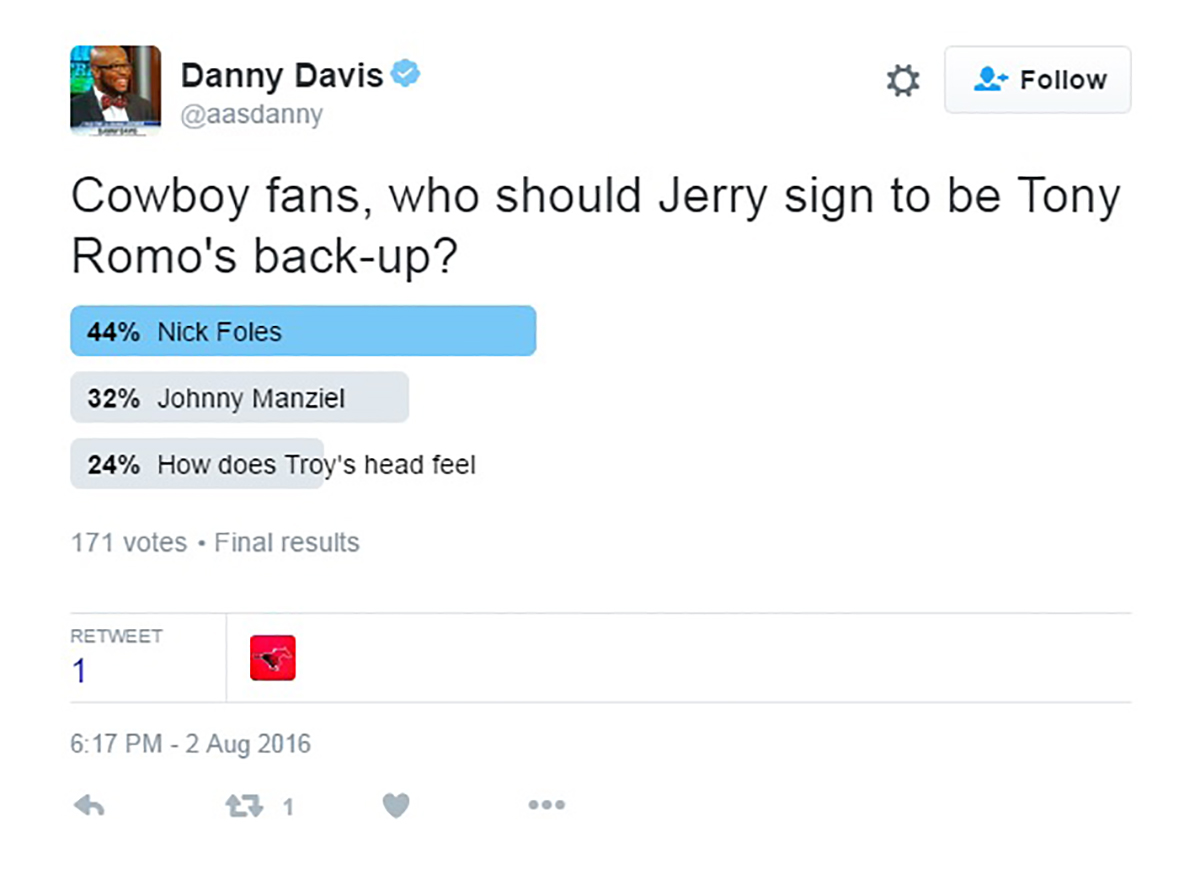Select the Johnny Manziel poll option
Screen dimensions: 1200x874
(240, 397)
